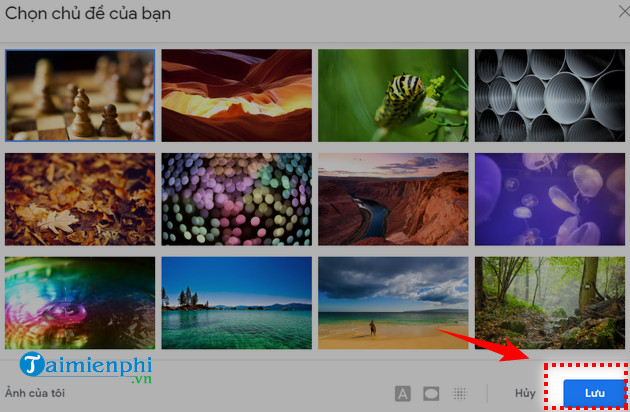The image size is (630, 412).
Task: Open the Ảnh của tôi link
Action: [35, 393]
